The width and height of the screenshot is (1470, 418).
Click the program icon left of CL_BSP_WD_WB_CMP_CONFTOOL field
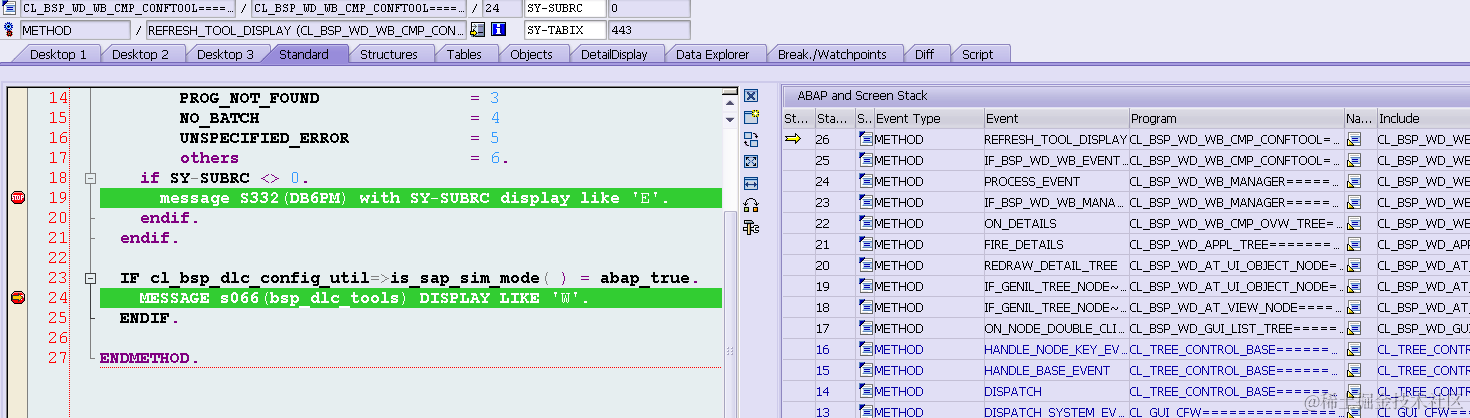(x=10, y=8)
